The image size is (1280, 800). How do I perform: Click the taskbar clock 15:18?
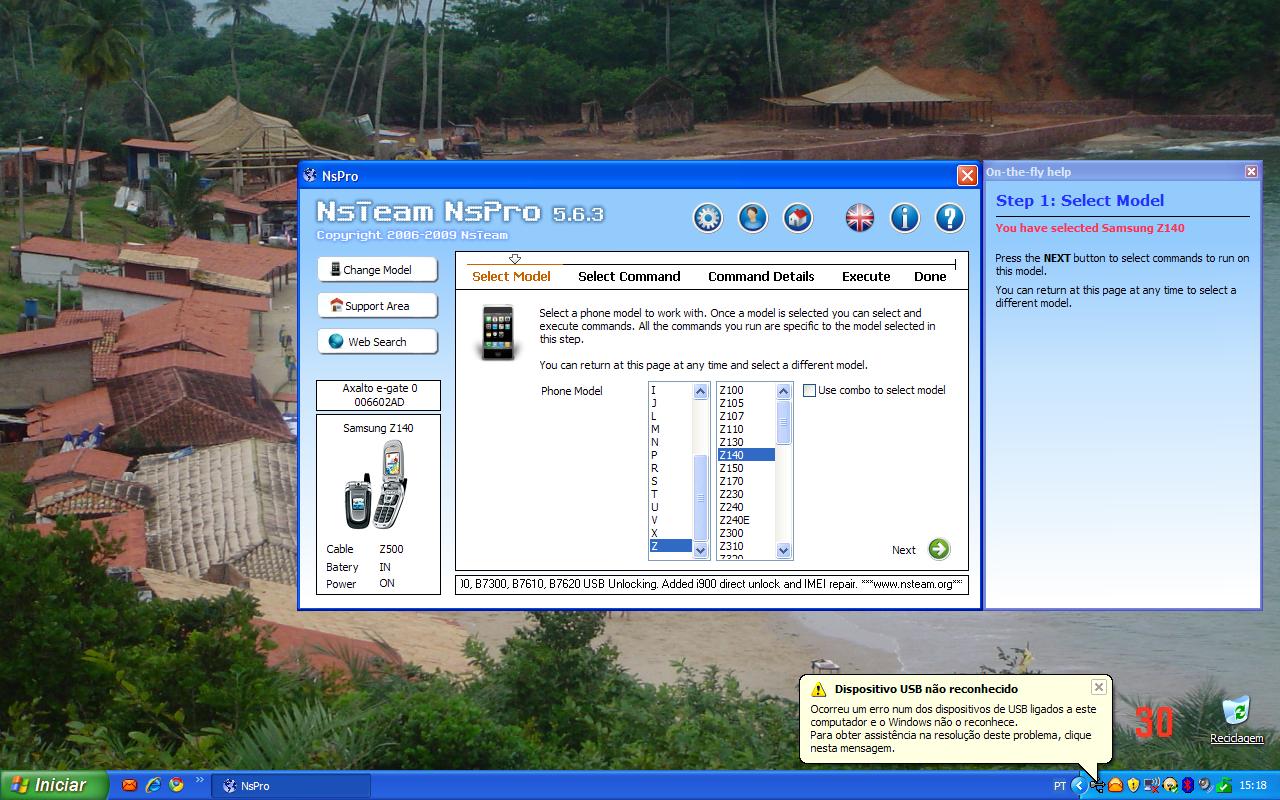(x=1253, y=786)
